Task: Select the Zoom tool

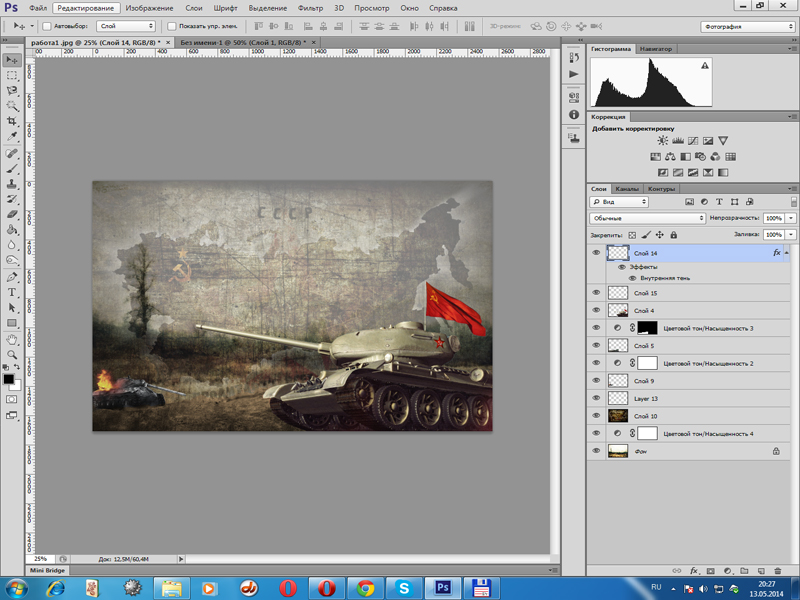Action: coord(12,355)
